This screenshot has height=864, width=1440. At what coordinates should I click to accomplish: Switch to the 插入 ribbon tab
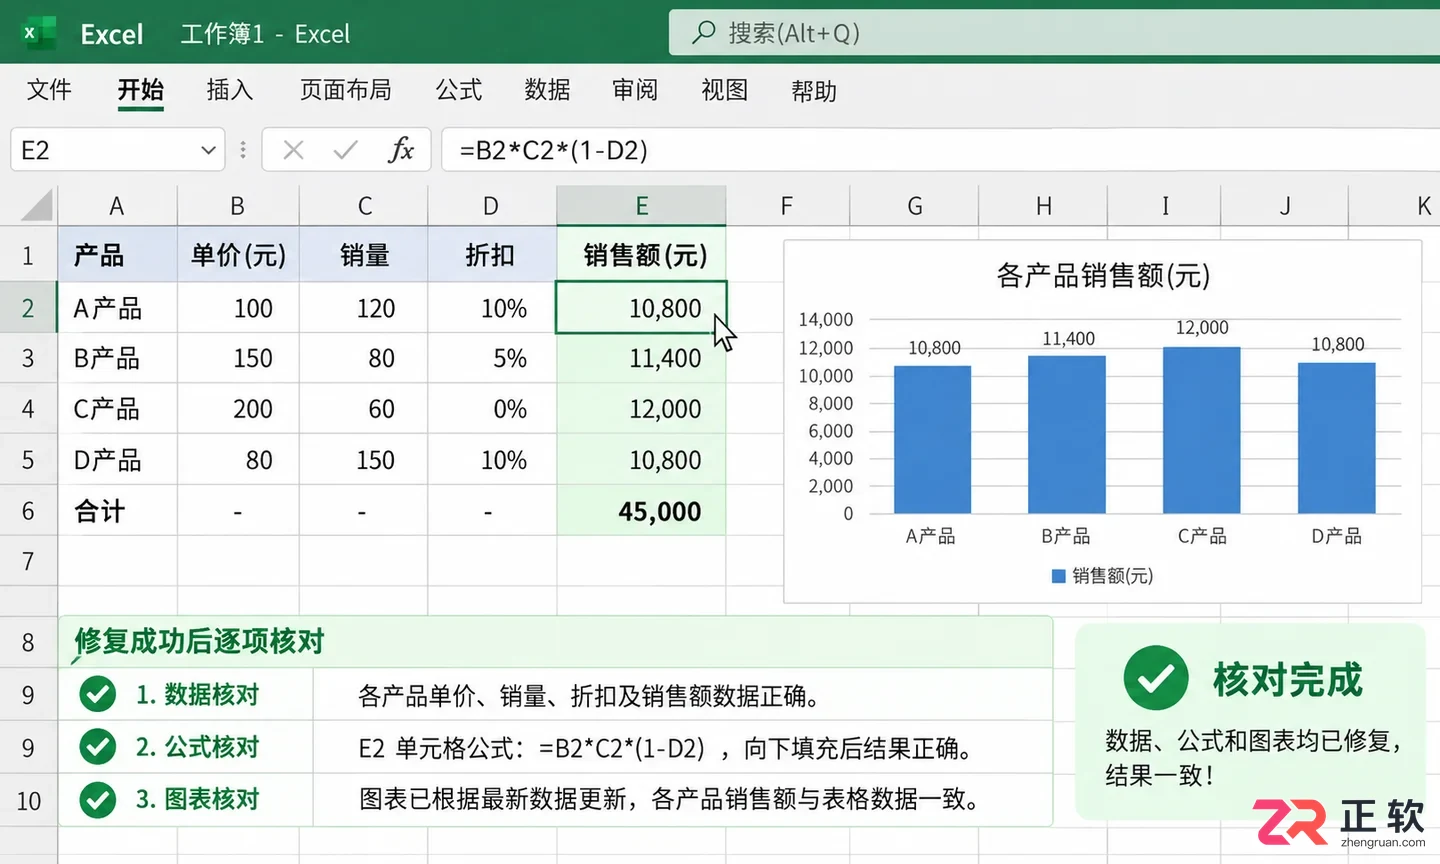[x=230, y=90]
